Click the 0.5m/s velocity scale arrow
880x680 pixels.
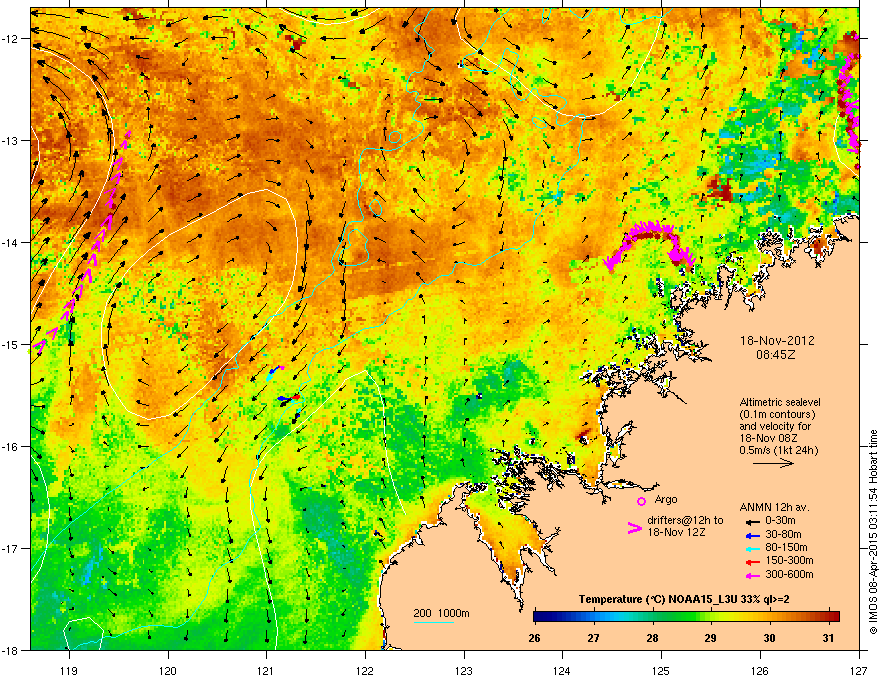coord(773,463)
